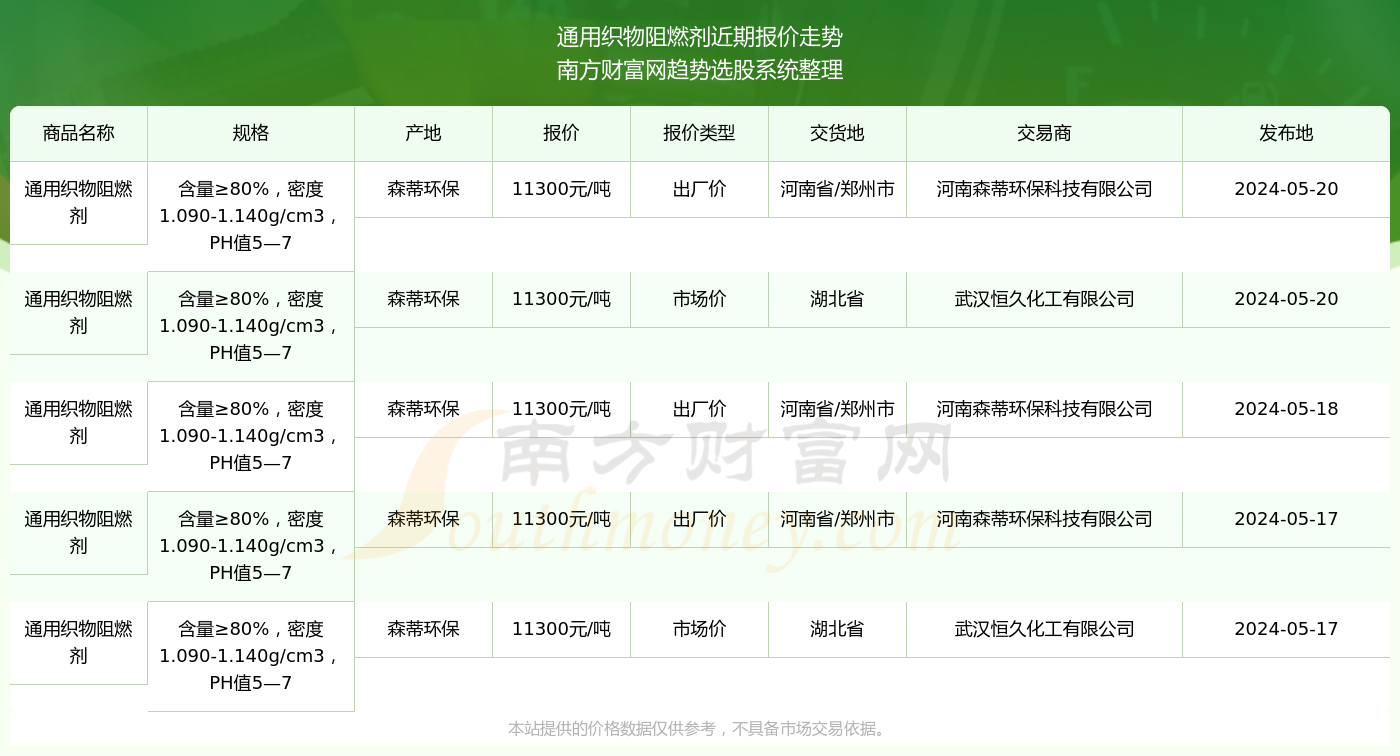Viewport: 1400px width, 756px height.
Task: Click 森蒂环保 origin in the 2024-05-17 市场价 row
Action: (x=424, y=629)
